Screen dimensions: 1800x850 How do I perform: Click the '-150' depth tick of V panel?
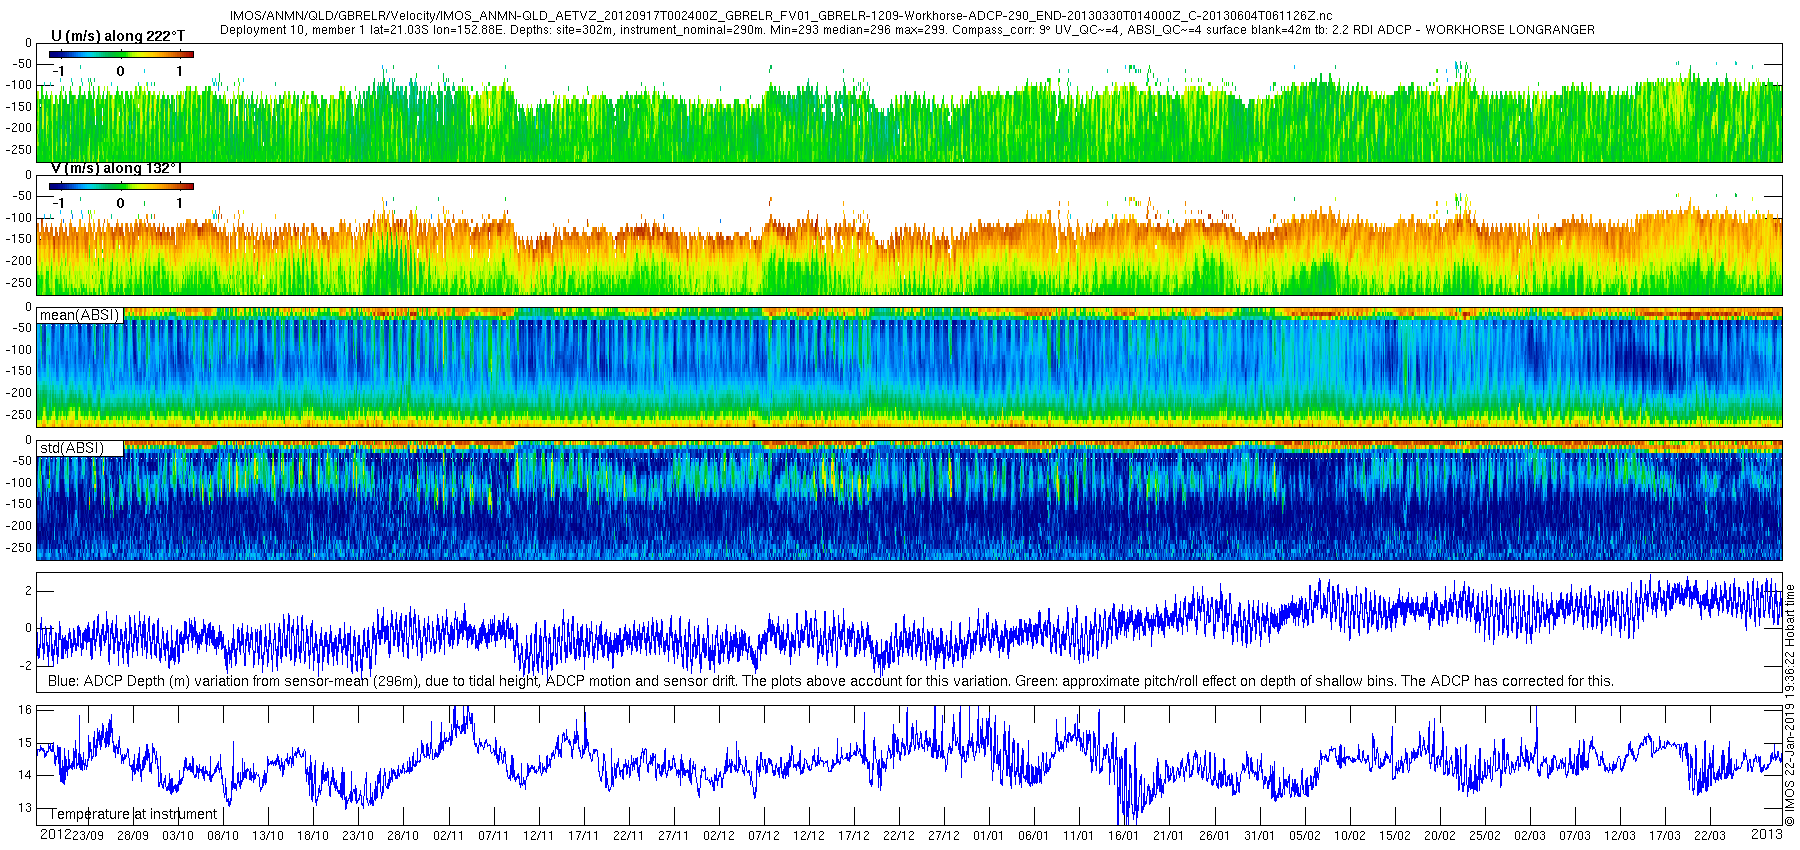(20, 239)
